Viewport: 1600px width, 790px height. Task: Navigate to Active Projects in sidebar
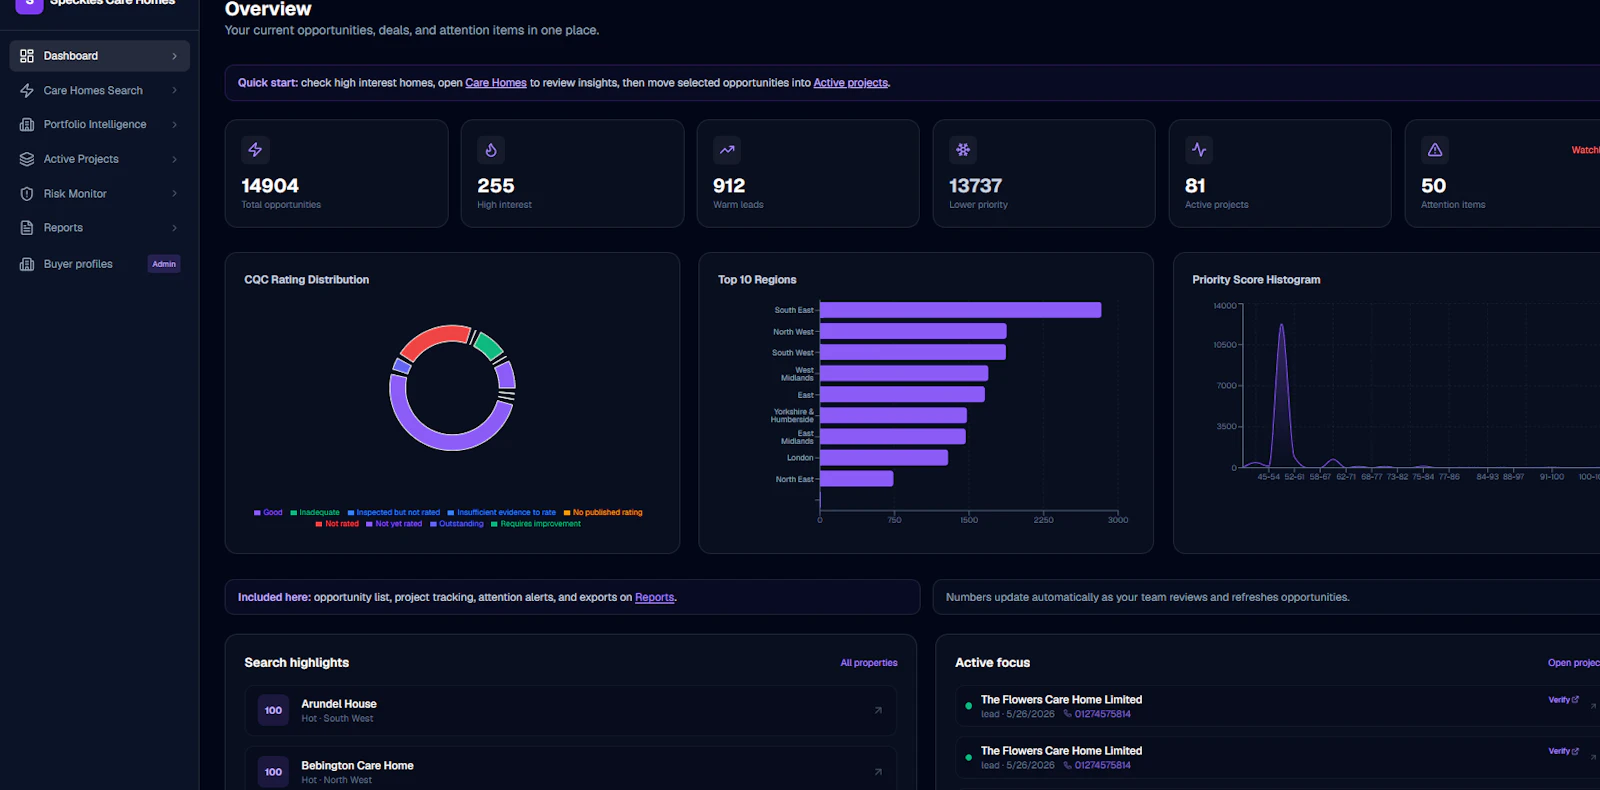click(x=99, y=159)
